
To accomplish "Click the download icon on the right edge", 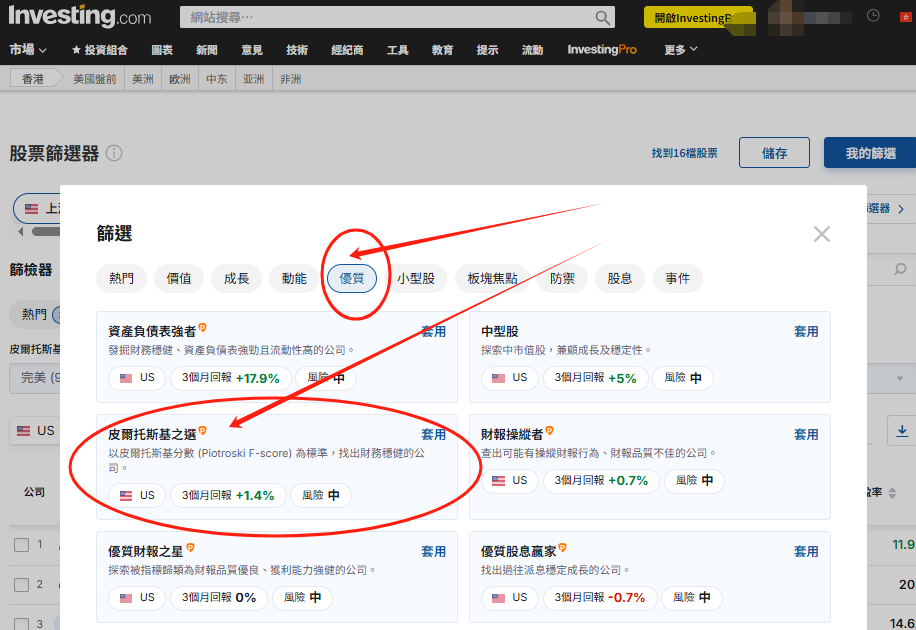I will tap(902, 431).
